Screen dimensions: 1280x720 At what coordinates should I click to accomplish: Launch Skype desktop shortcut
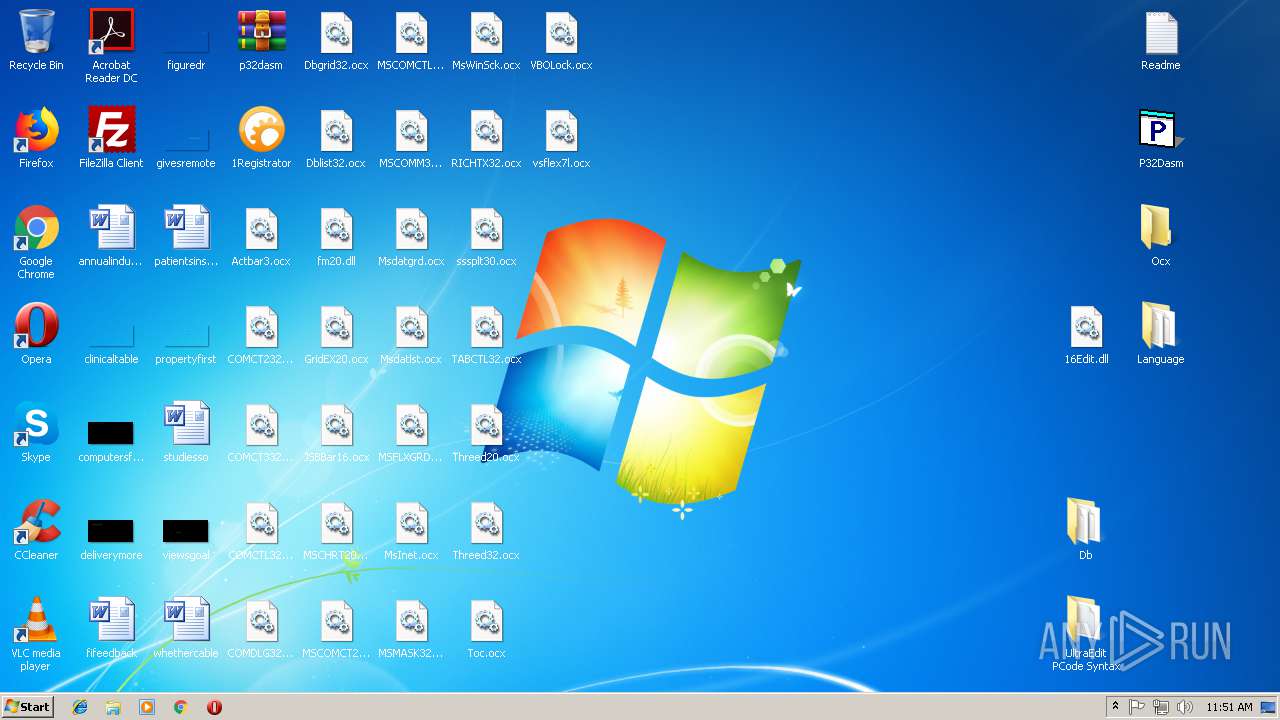tap(36, 425)
